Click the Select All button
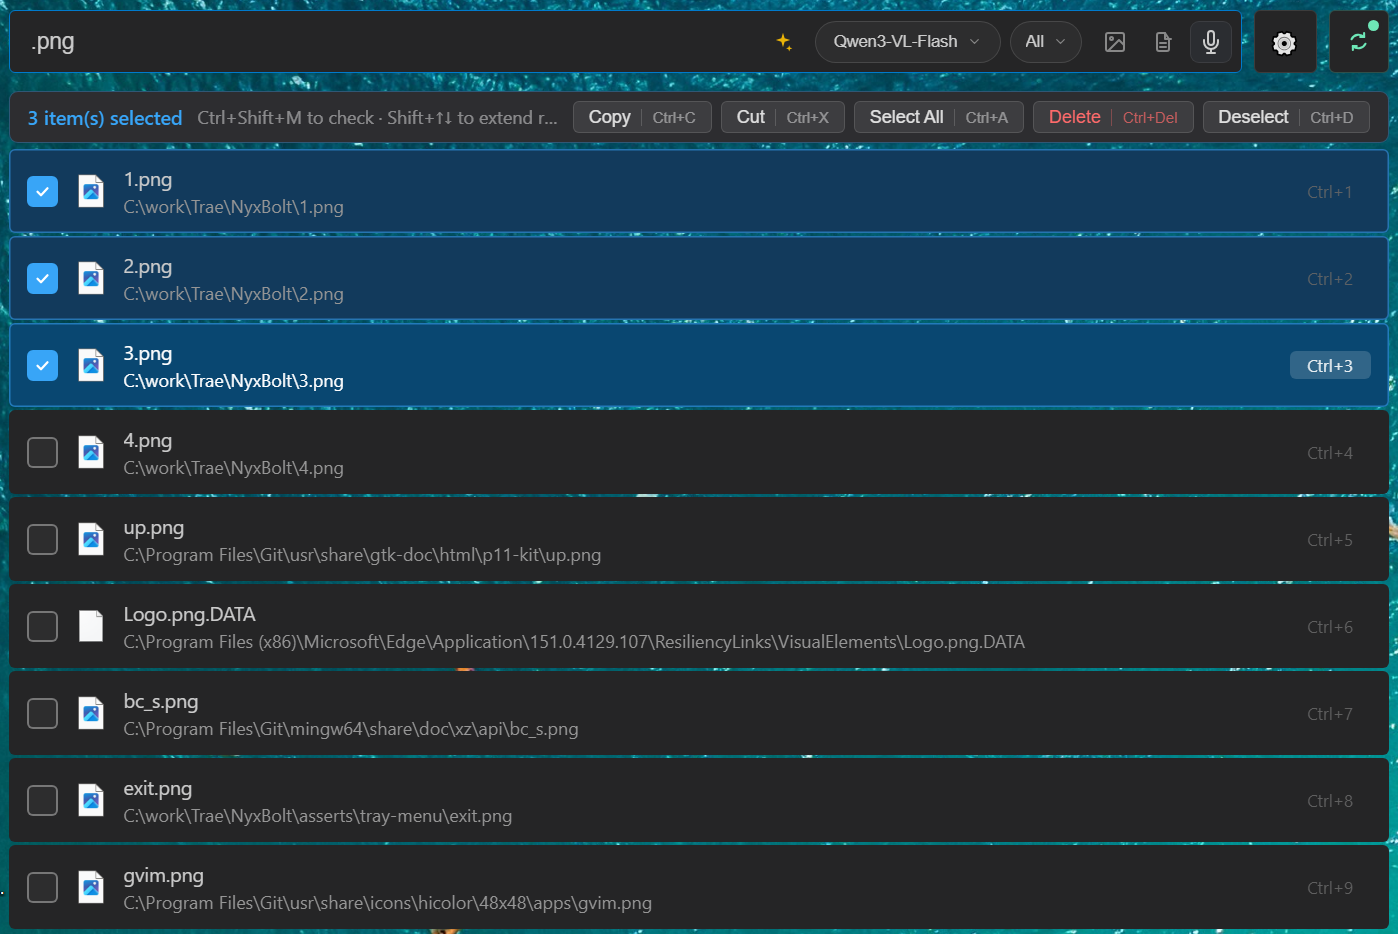Image resolution: width=1398 pixels, height=934 pixels. tap(939, 117)
